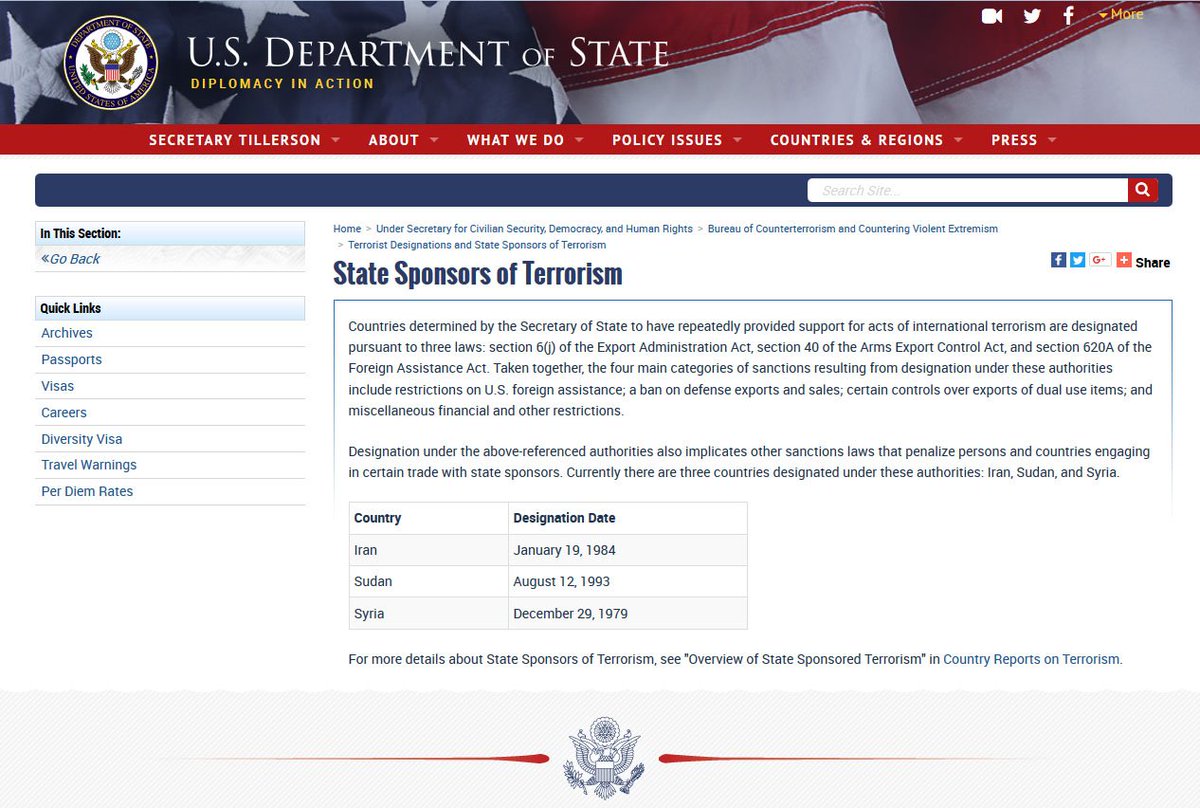The width and height of the screenshot is (1200, 808).
Task: Click the January 19, 1984 date cell
Action: 628,550
